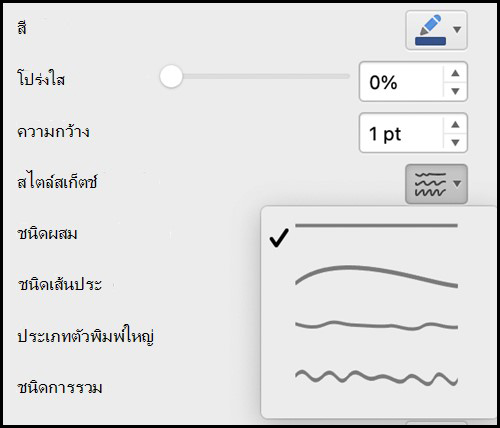Click the ชนิดเส้นประ dash type label

[x=60, y=285]
